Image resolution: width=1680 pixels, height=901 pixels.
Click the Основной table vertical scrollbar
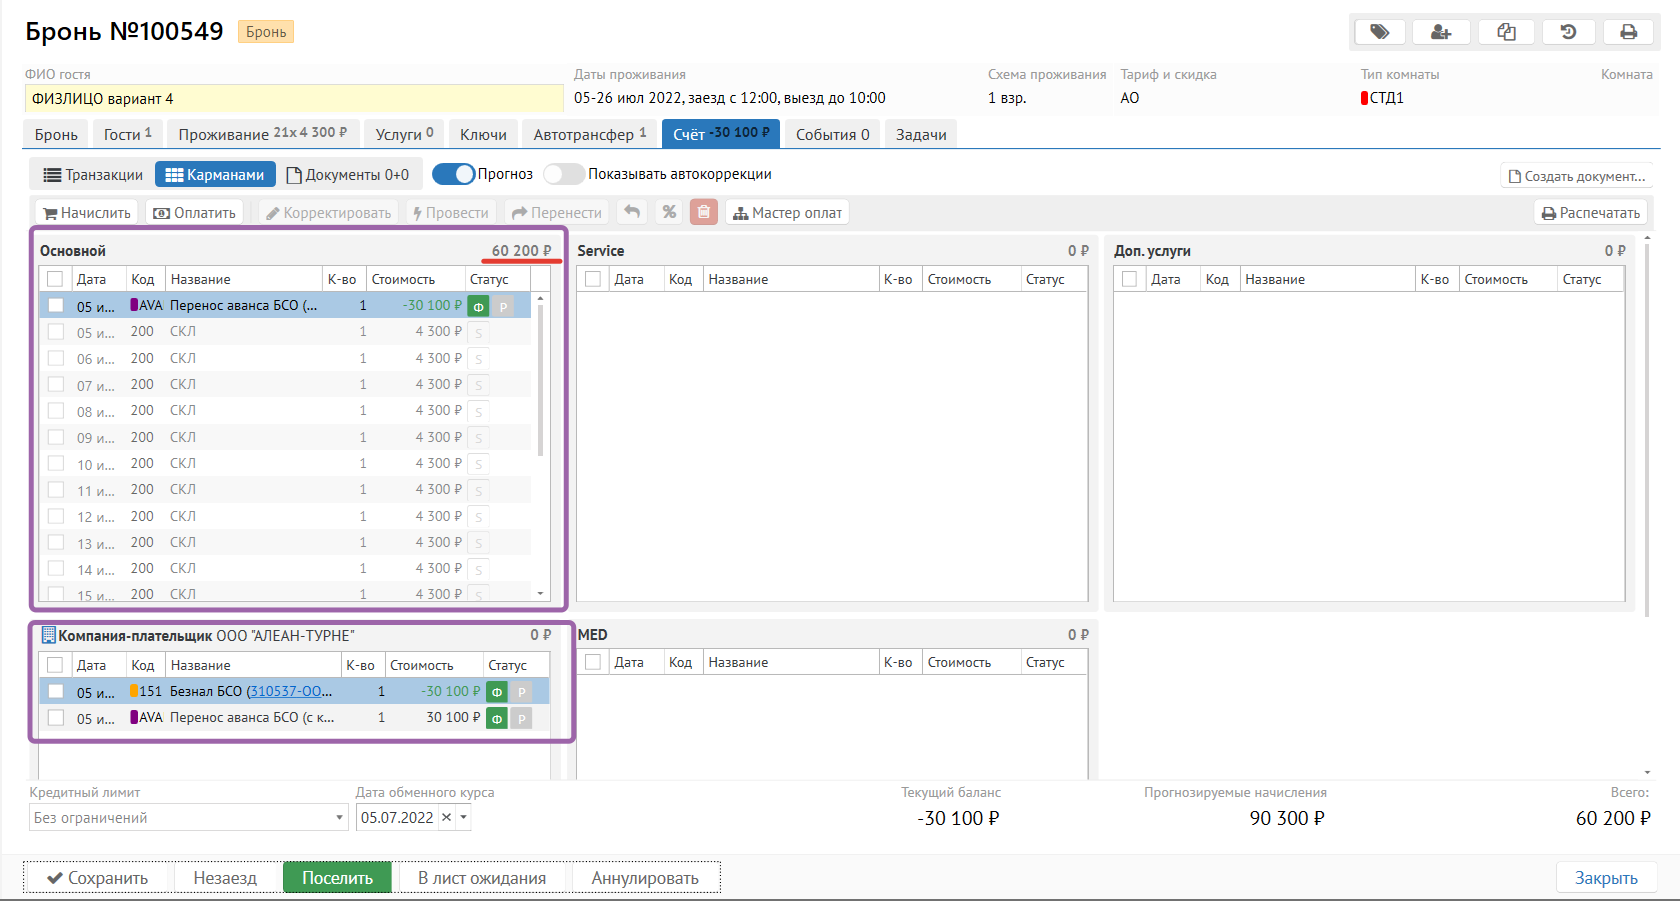coord(541,380)
